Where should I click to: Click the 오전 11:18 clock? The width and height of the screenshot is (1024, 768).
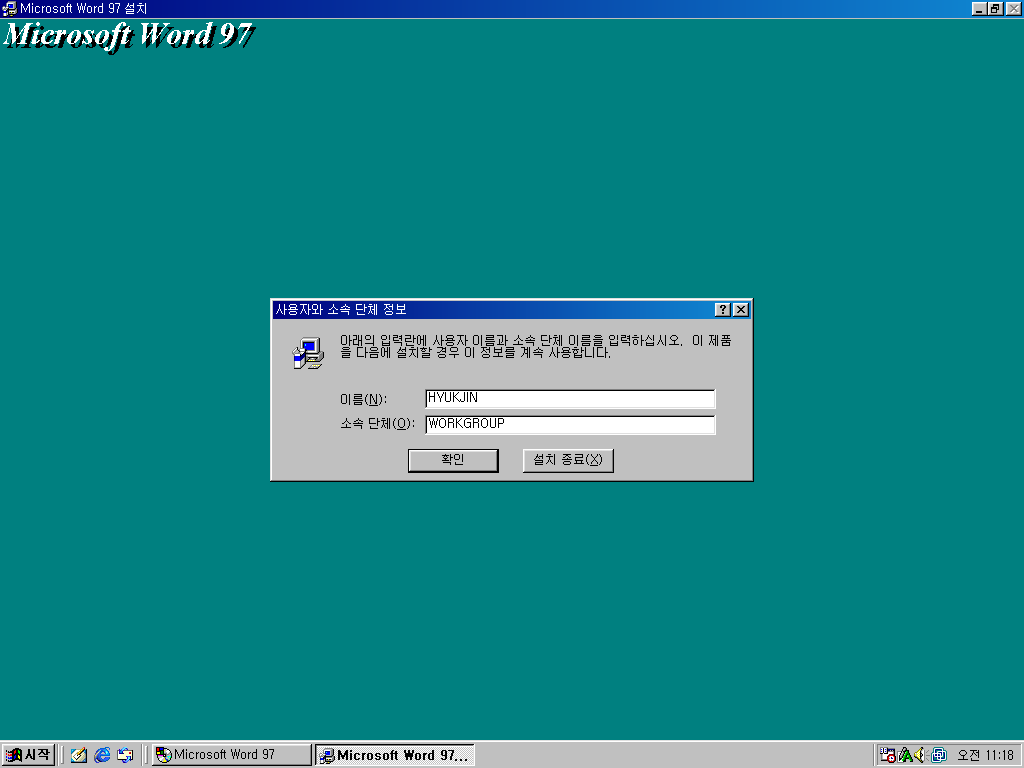(985, 755)
